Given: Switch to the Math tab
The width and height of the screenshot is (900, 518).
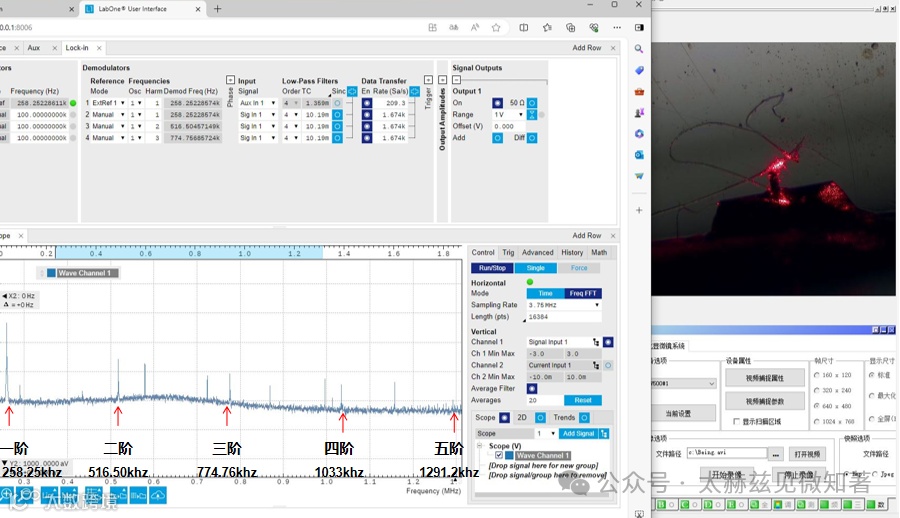Looking at the screenshot, I should [x=599, y=253].
